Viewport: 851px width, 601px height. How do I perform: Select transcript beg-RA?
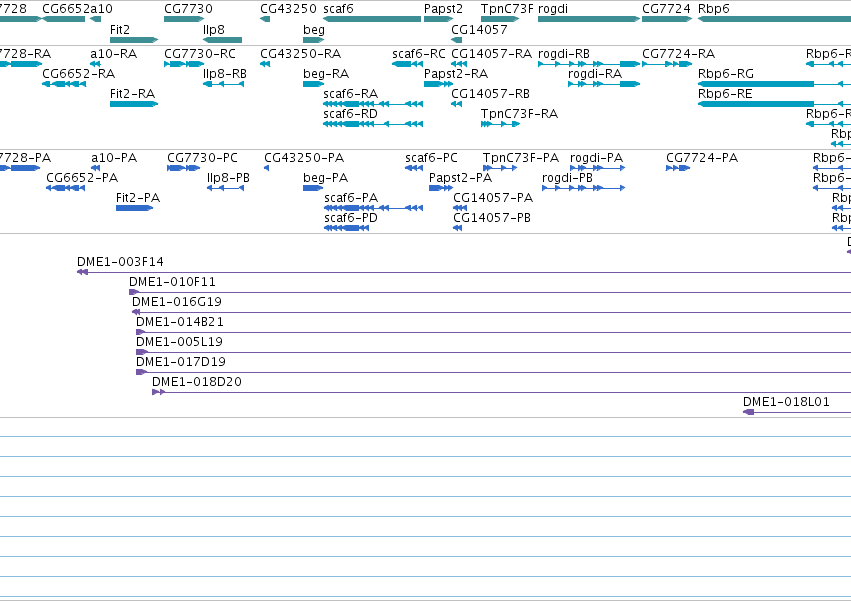(x=313, y=84)
